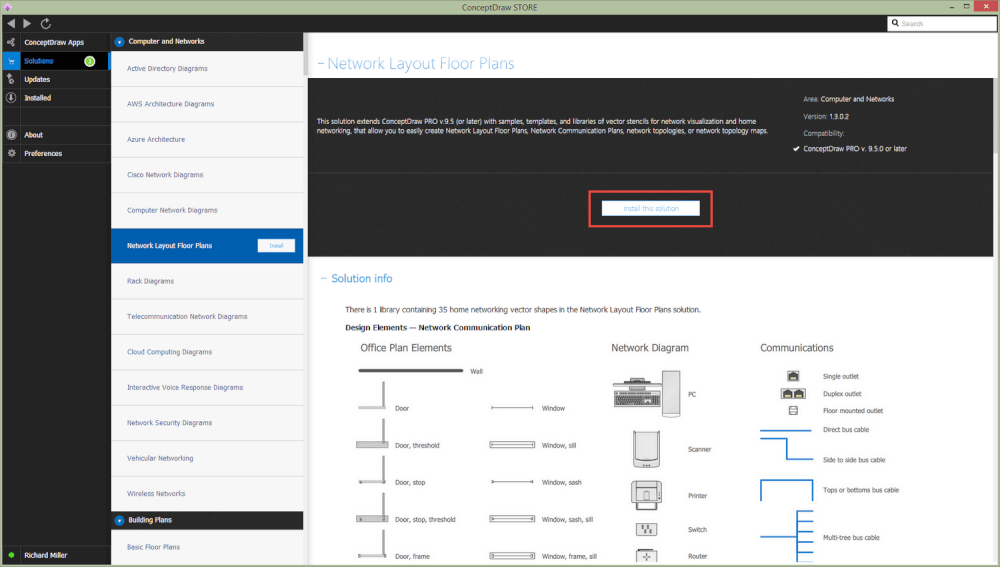
Task: Select Cisco Network Diagrams solution
Action: 207,175
